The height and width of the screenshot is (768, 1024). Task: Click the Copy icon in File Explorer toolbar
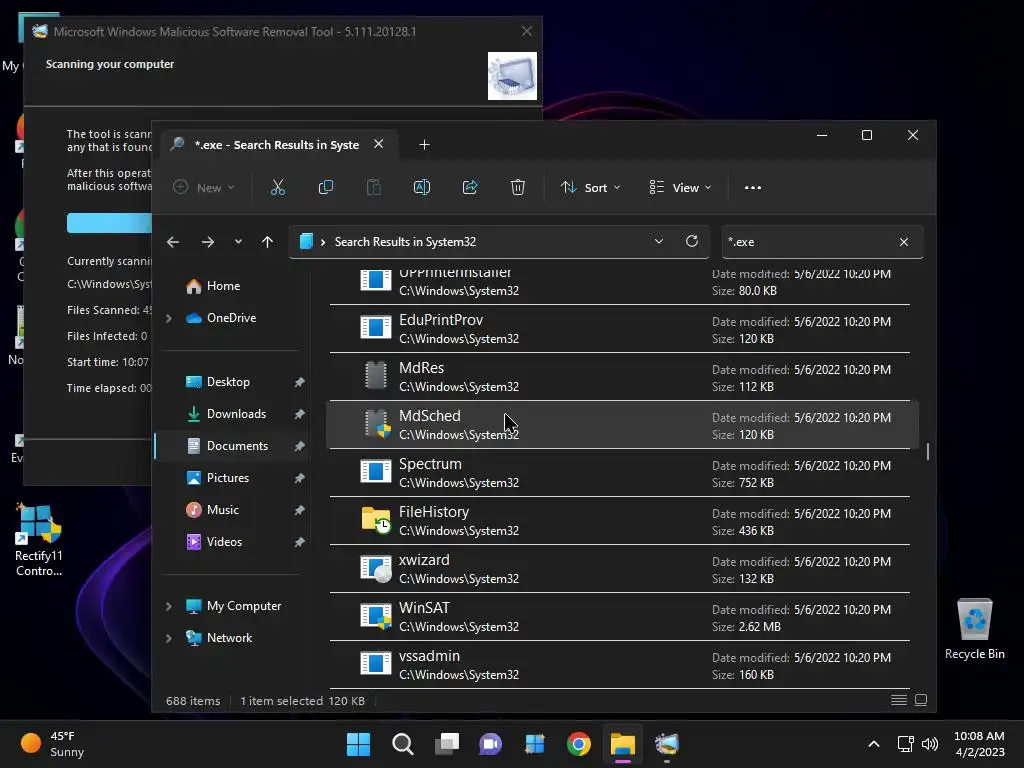325,187
